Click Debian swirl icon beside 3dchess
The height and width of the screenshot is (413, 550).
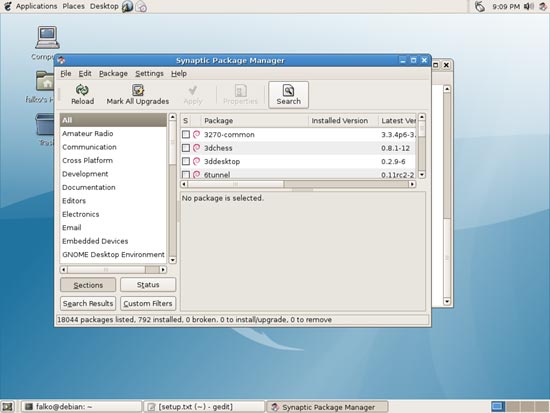coord(197,148)
